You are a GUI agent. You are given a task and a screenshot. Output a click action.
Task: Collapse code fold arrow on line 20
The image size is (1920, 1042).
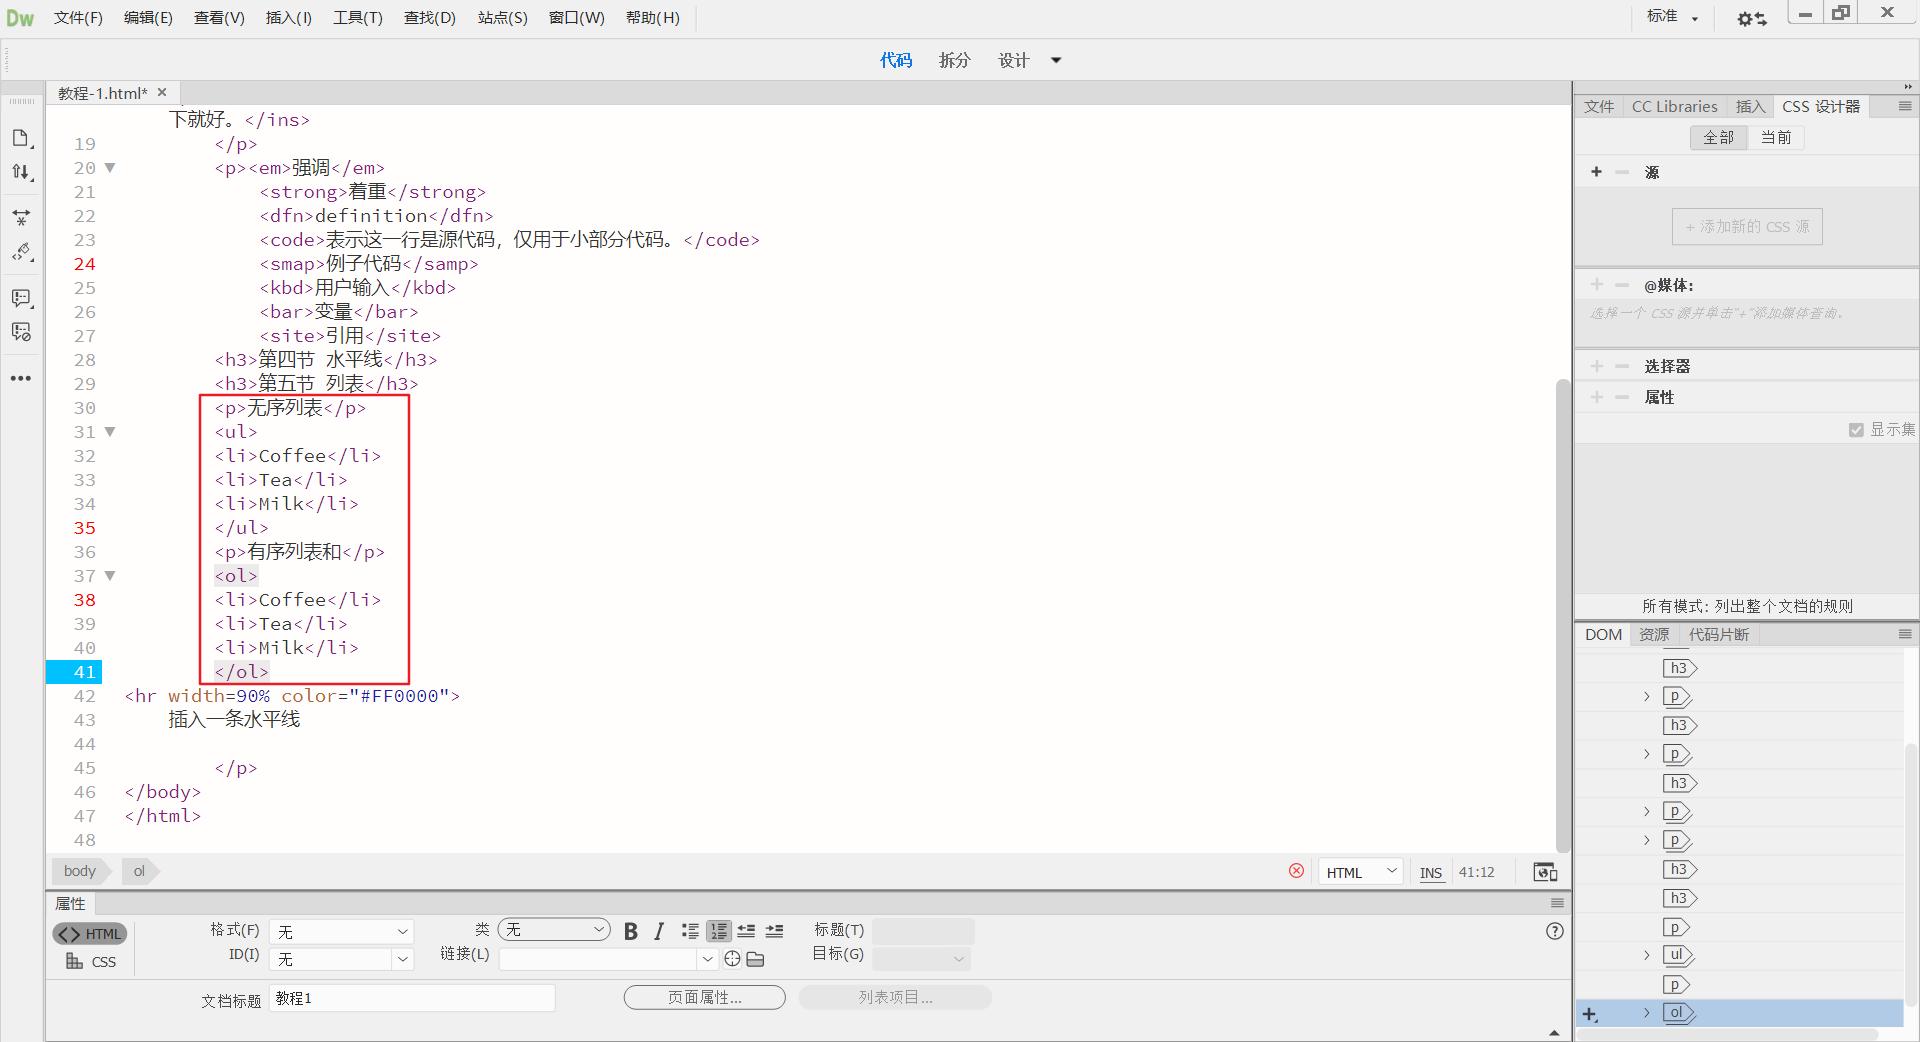tap(110, 168)
